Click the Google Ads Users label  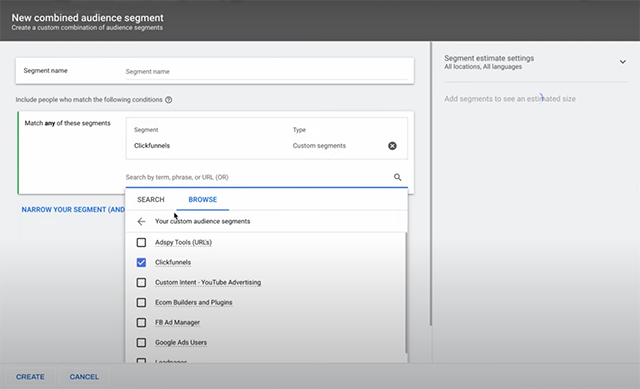tap(181, 342)
